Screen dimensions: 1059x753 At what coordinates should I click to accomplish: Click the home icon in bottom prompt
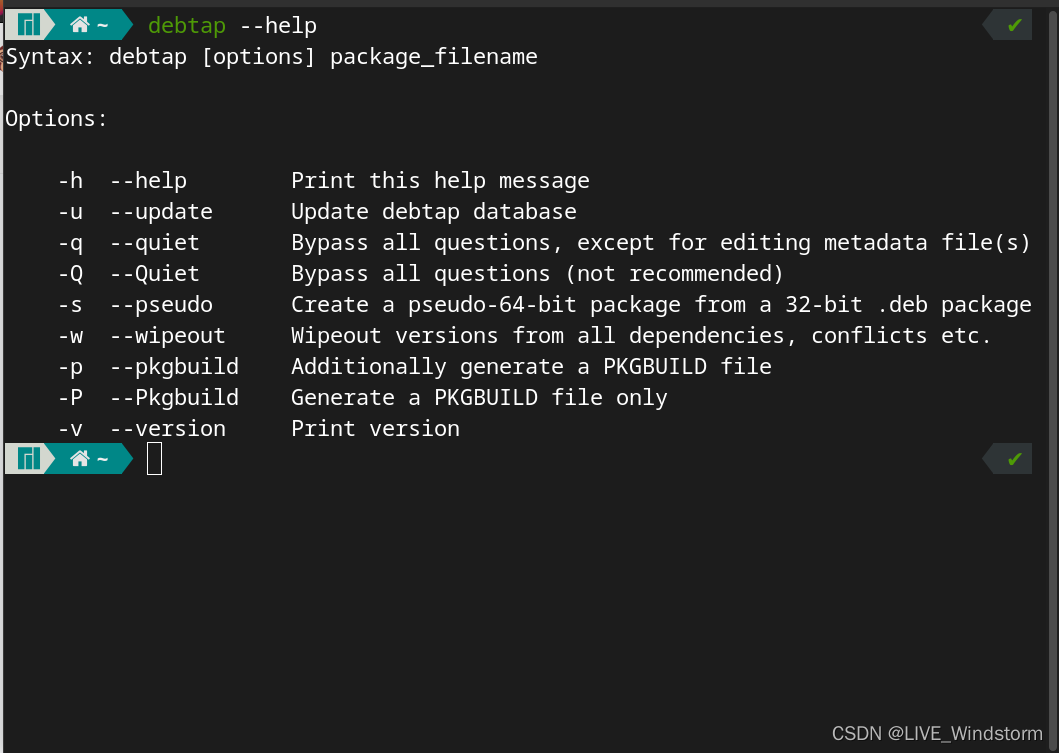tap(80, 459)
